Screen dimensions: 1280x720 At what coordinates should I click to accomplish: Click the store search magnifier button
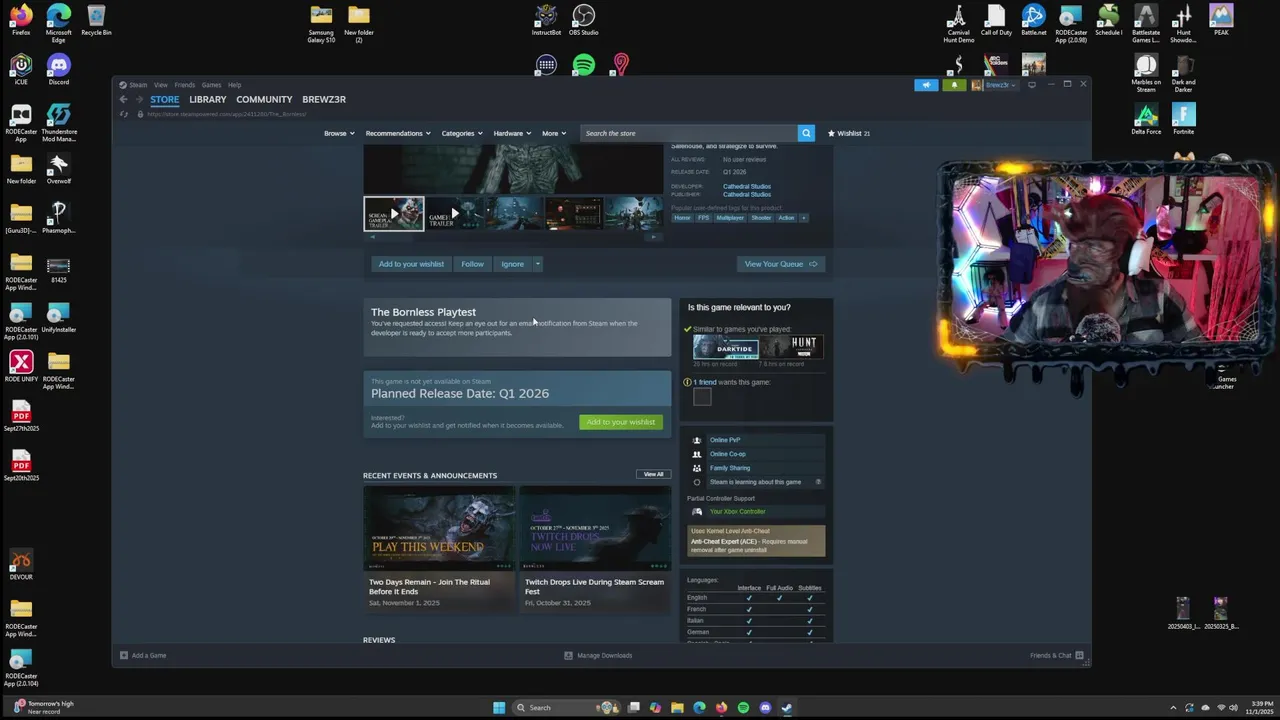[x=806, y=133]
